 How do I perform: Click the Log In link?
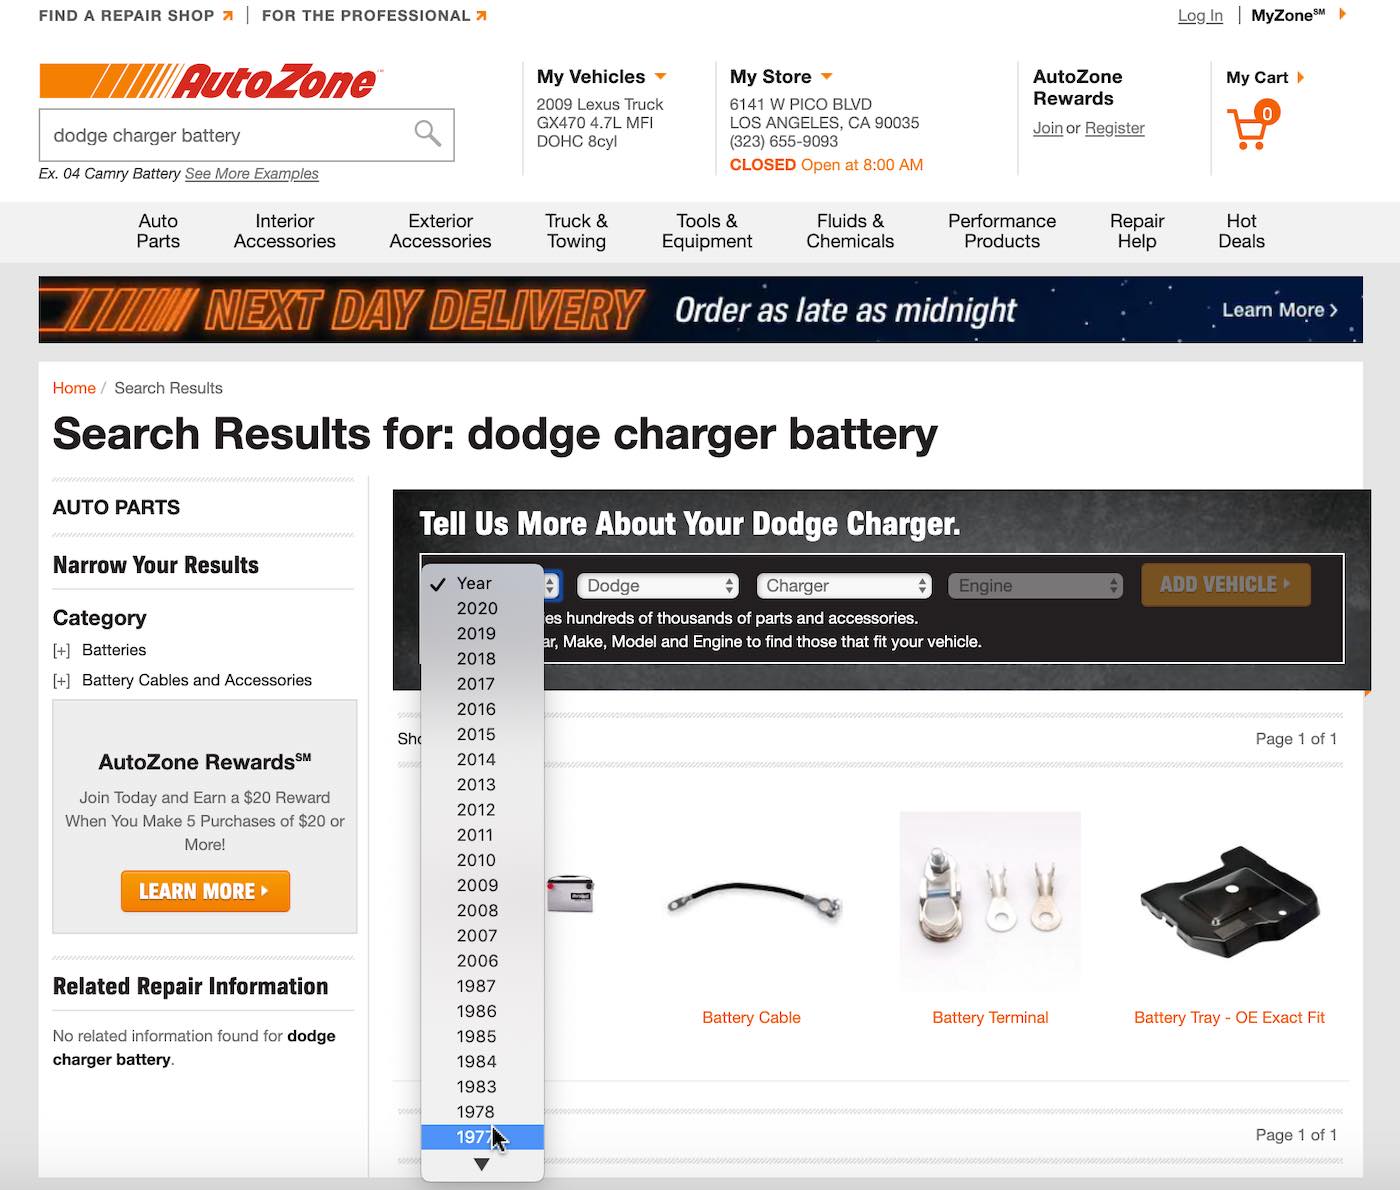pyautogui.click(x=1200, y=16)
